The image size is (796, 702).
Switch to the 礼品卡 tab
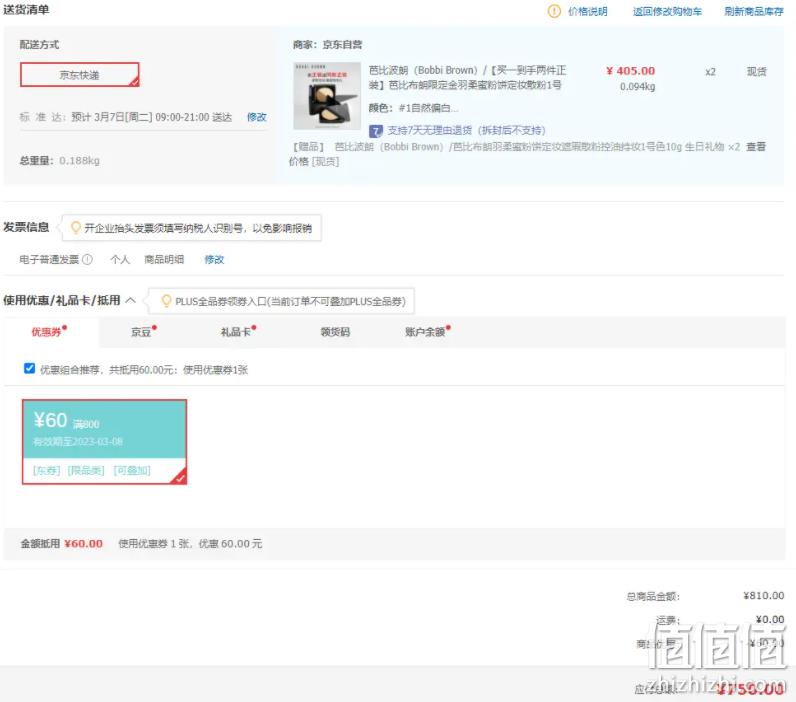238,331
